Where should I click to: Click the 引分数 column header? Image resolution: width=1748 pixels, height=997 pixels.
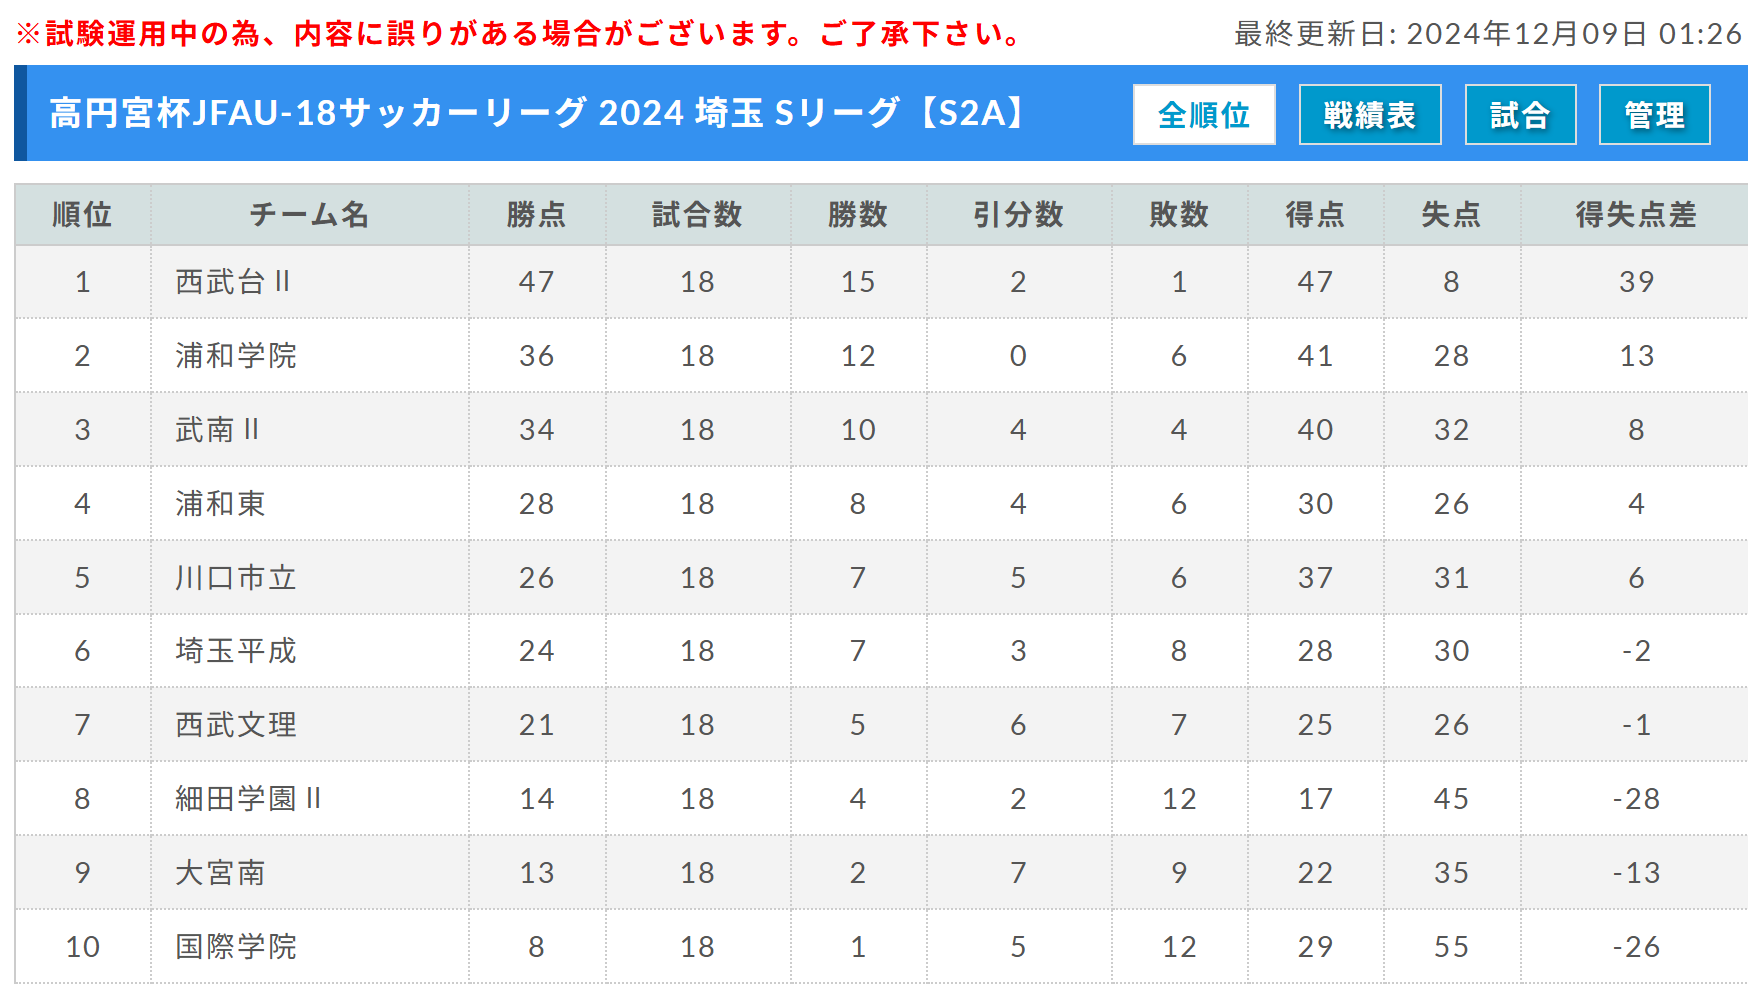coord(1018,214)
